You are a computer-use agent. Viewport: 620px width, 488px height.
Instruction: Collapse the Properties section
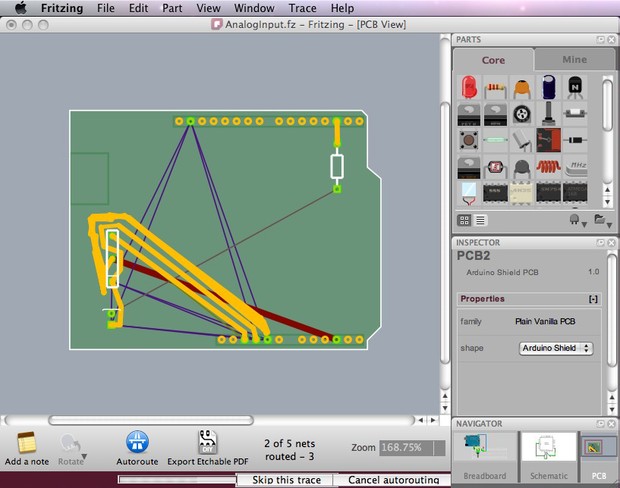593,299
